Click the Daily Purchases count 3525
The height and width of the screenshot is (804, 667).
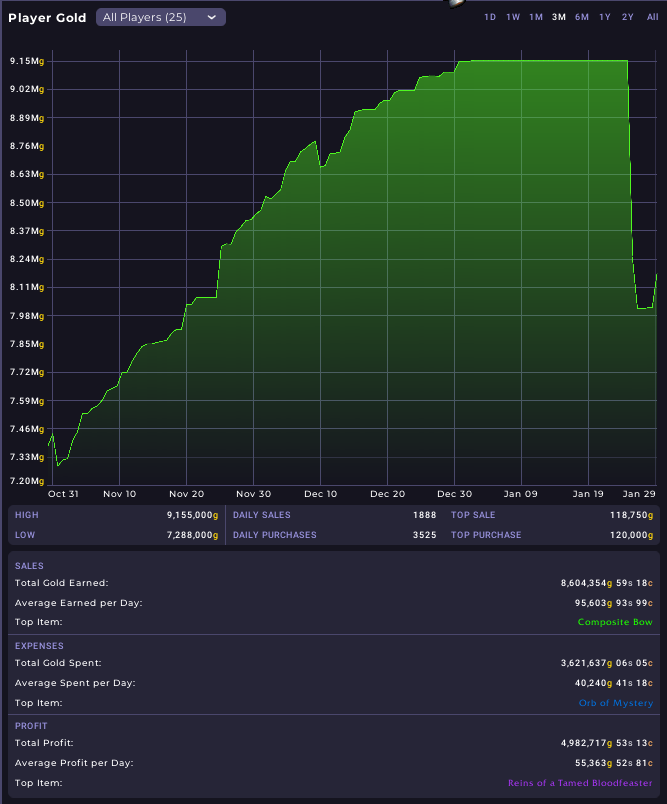point(424,535)
